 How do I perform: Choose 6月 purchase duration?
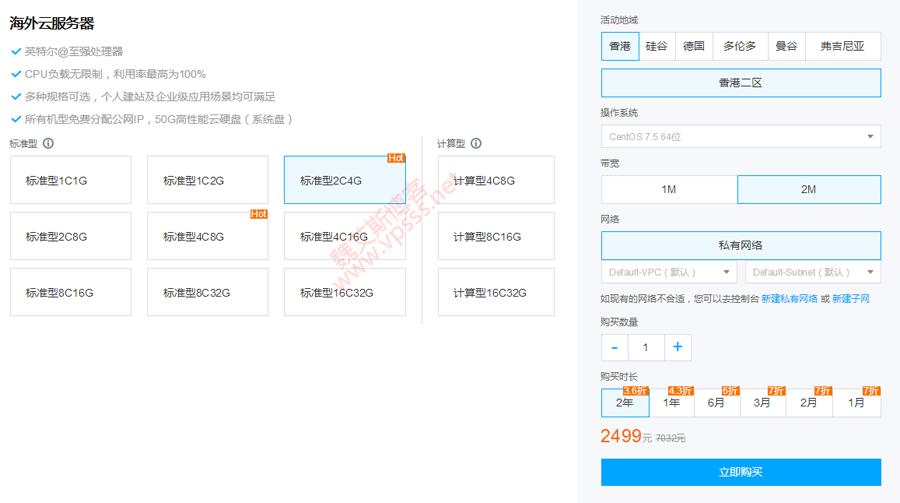tap(716, 403)
